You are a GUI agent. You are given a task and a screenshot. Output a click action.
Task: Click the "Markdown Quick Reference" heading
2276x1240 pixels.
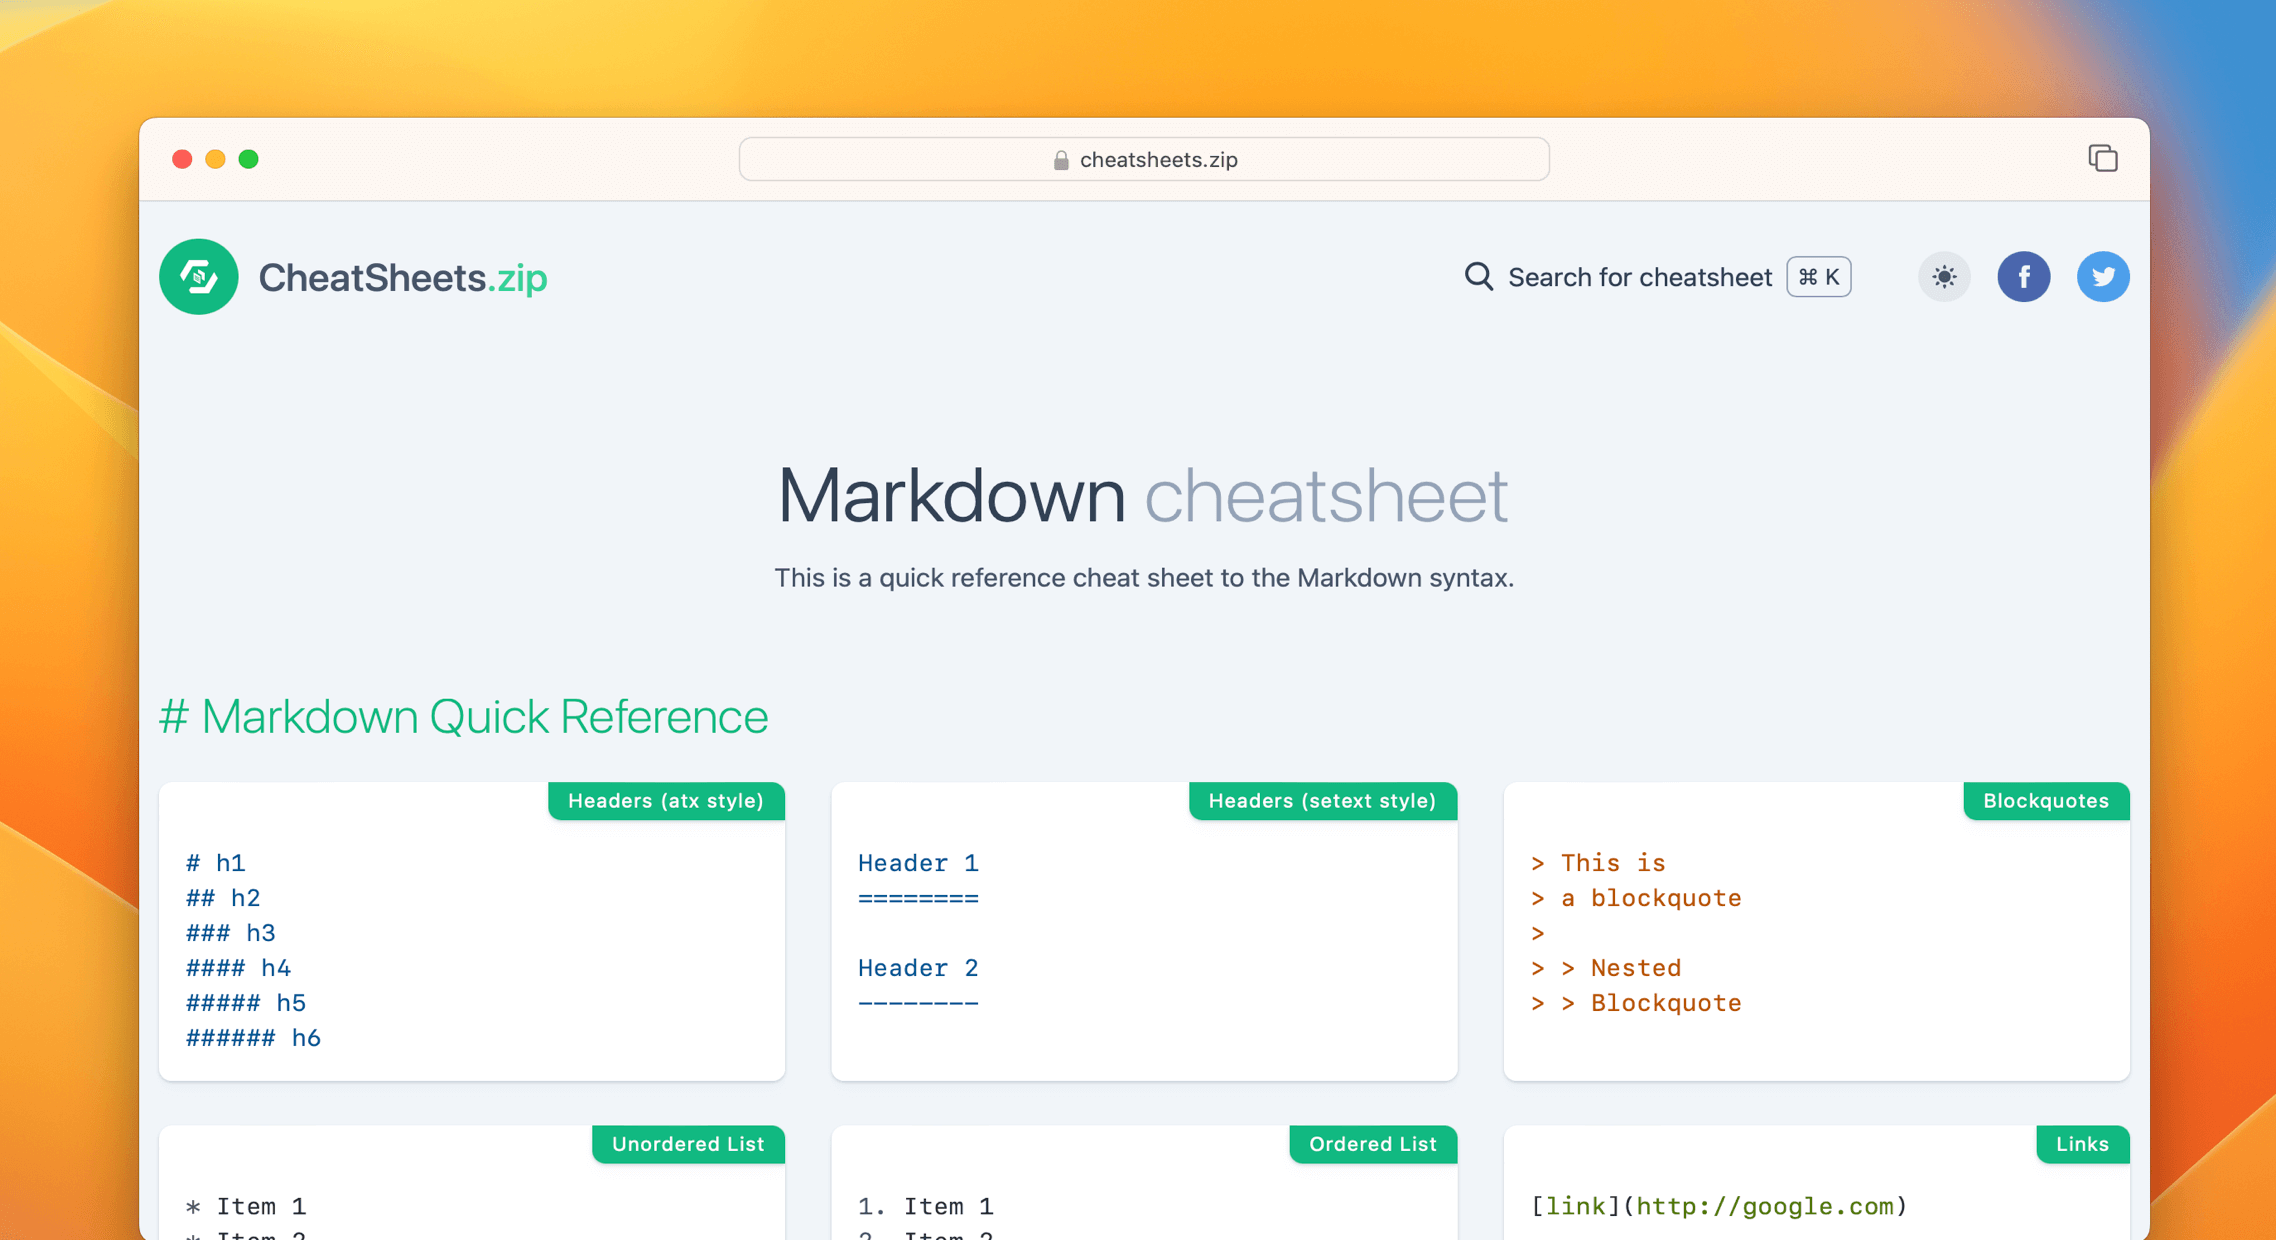tap(466, 717)
